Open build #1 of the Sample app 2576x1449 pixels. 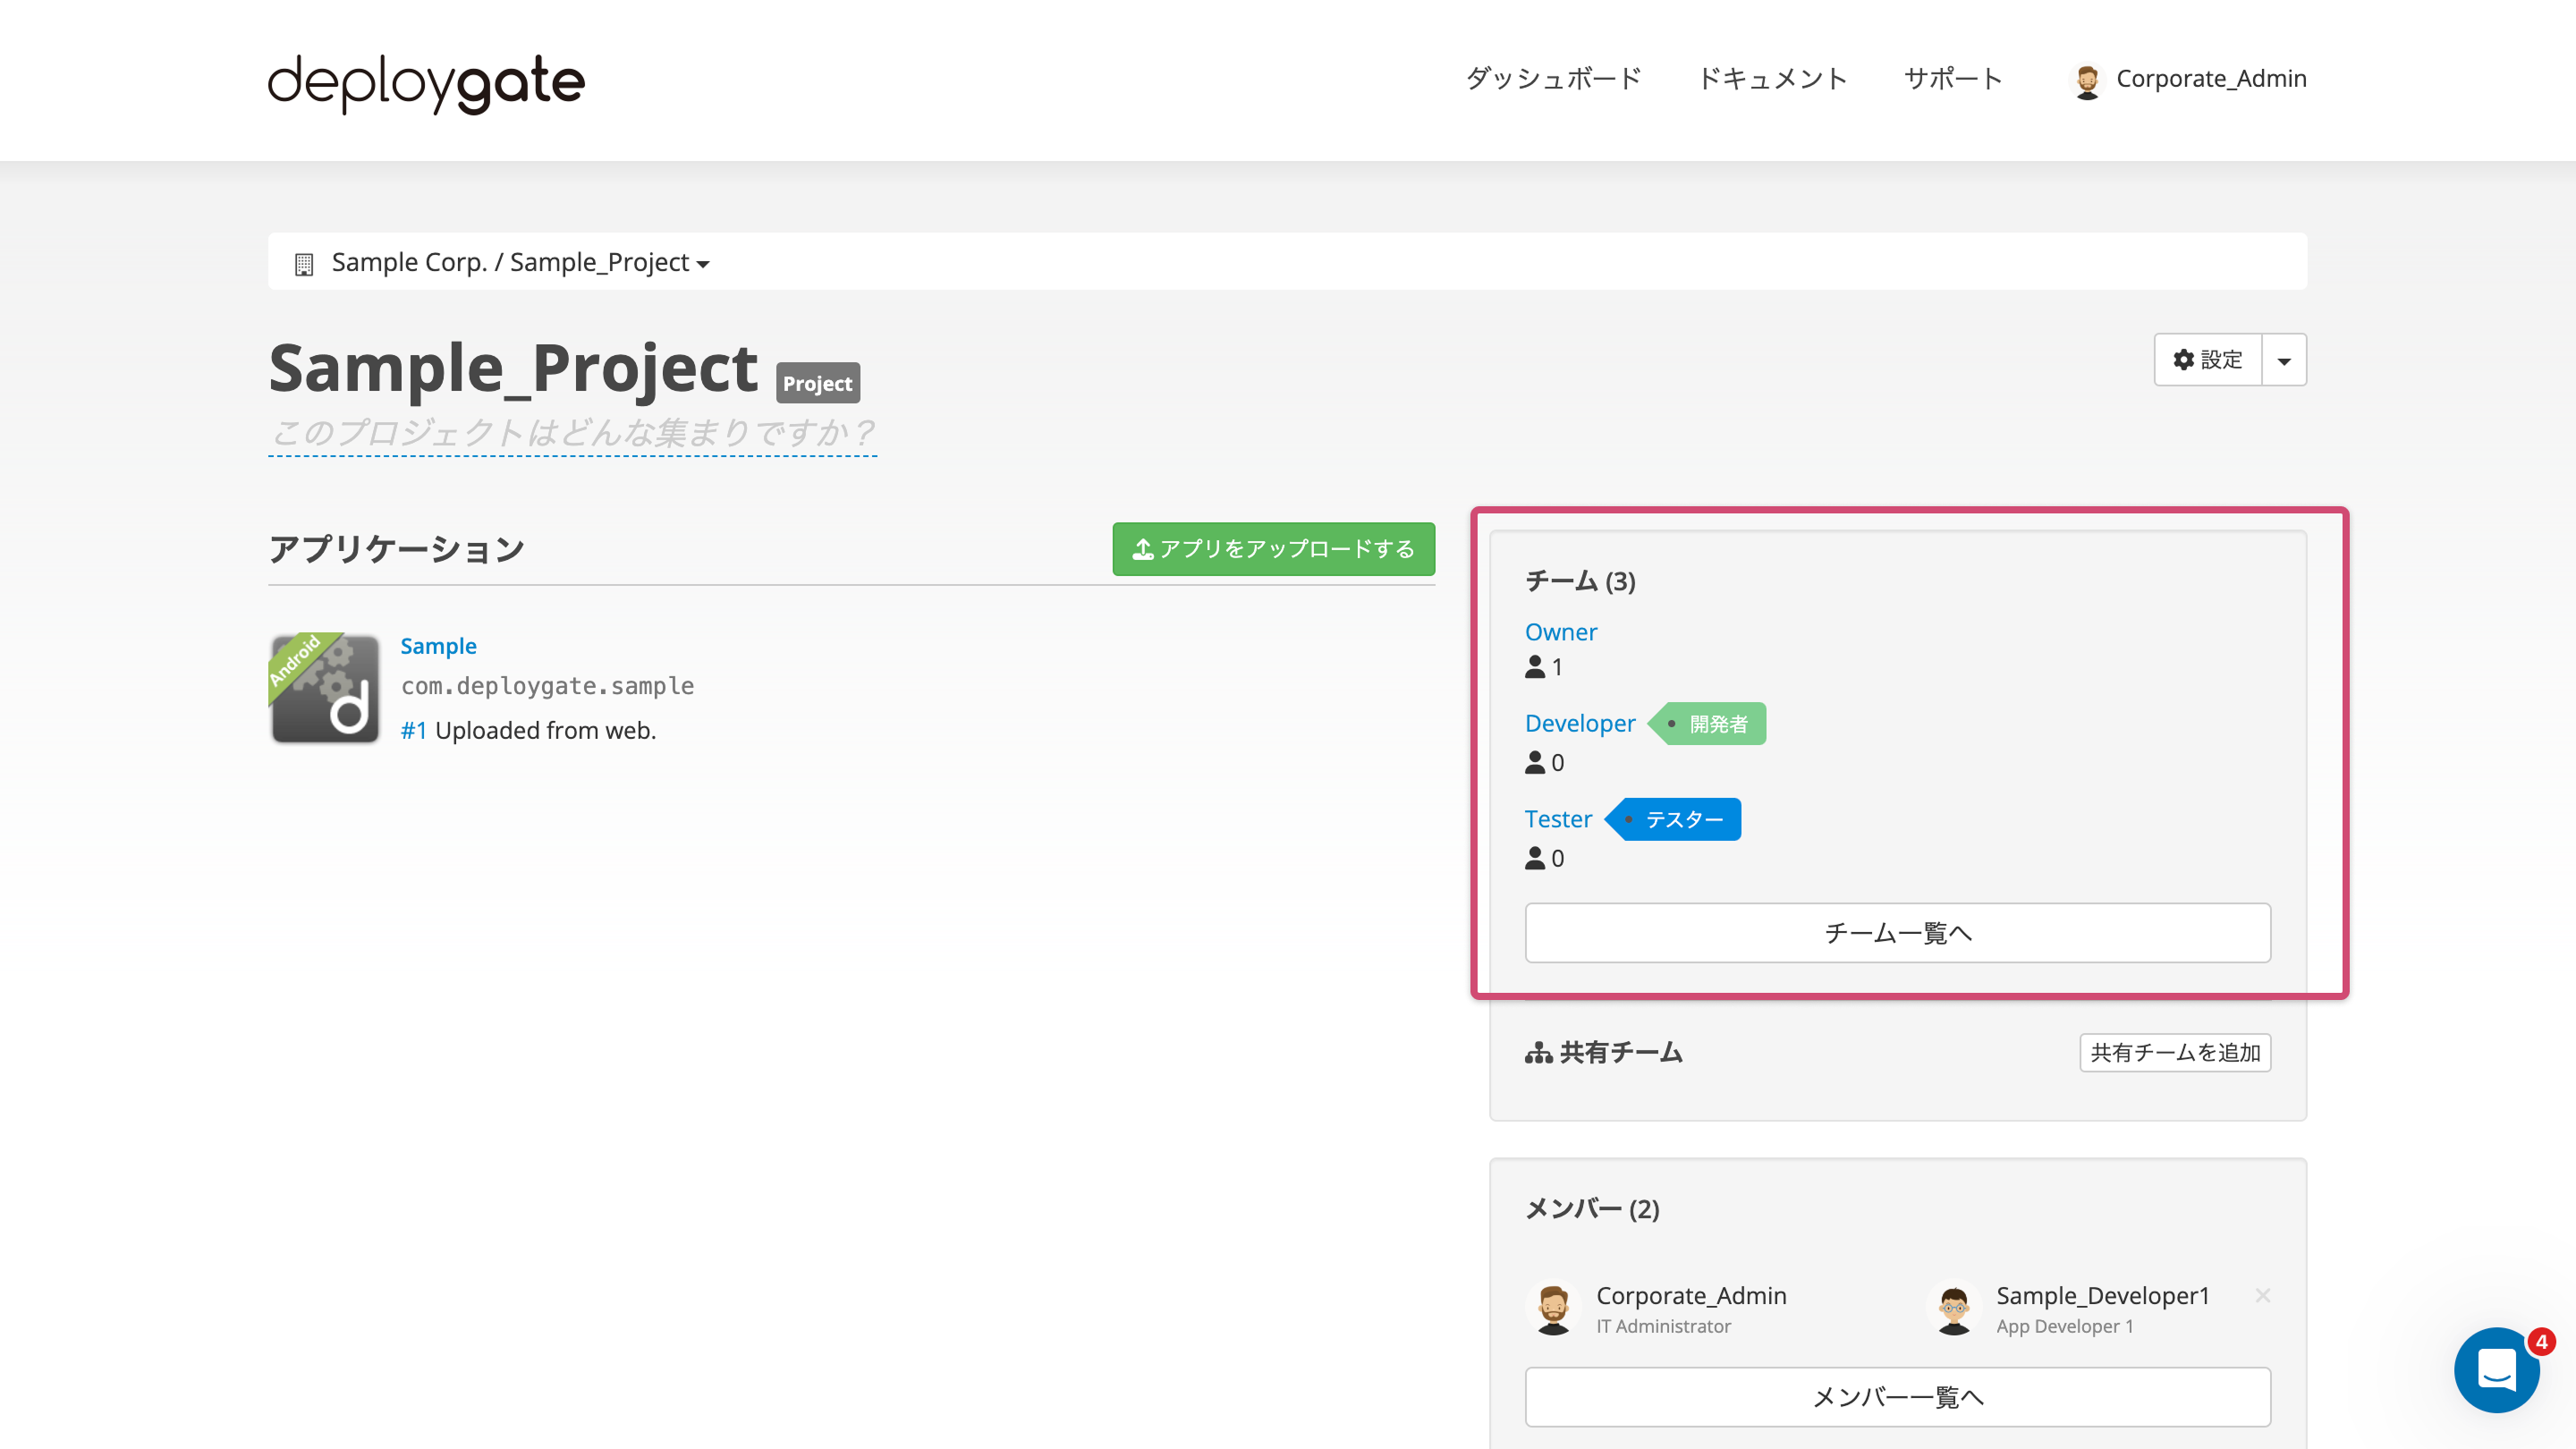[x=412, y=730]
